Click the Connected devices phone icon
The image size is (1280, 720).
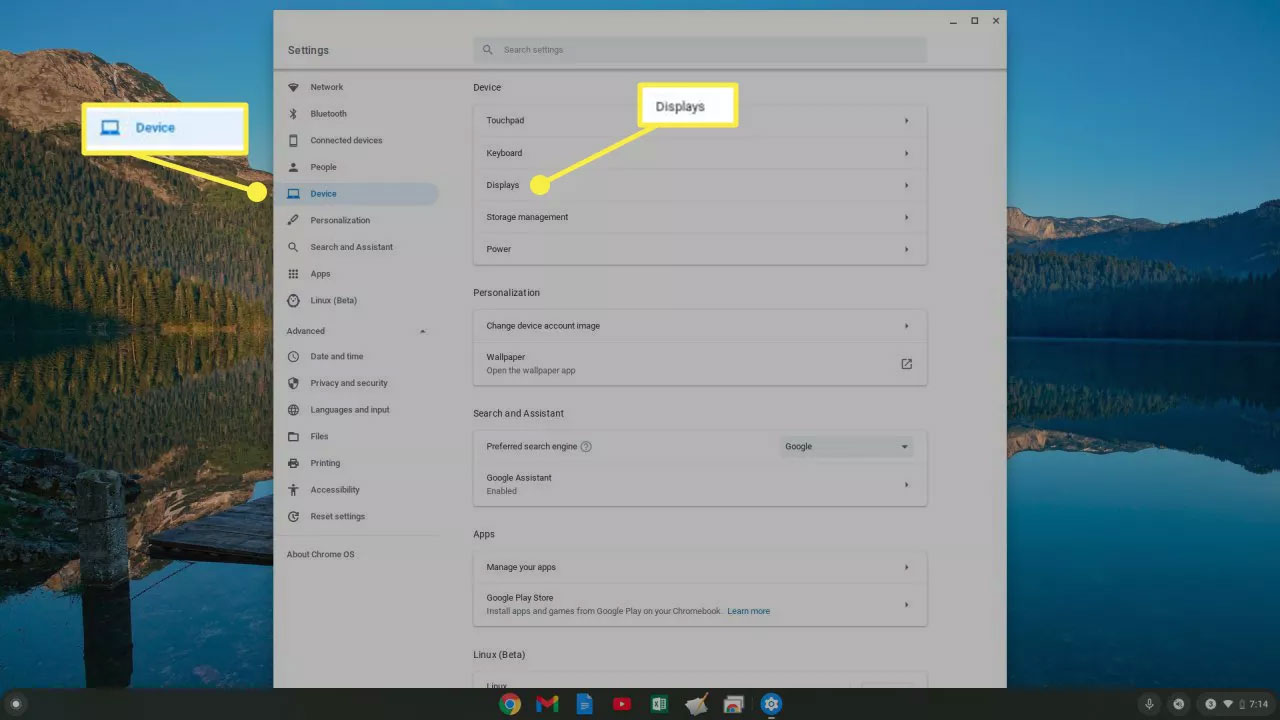(x=293, y=141)
